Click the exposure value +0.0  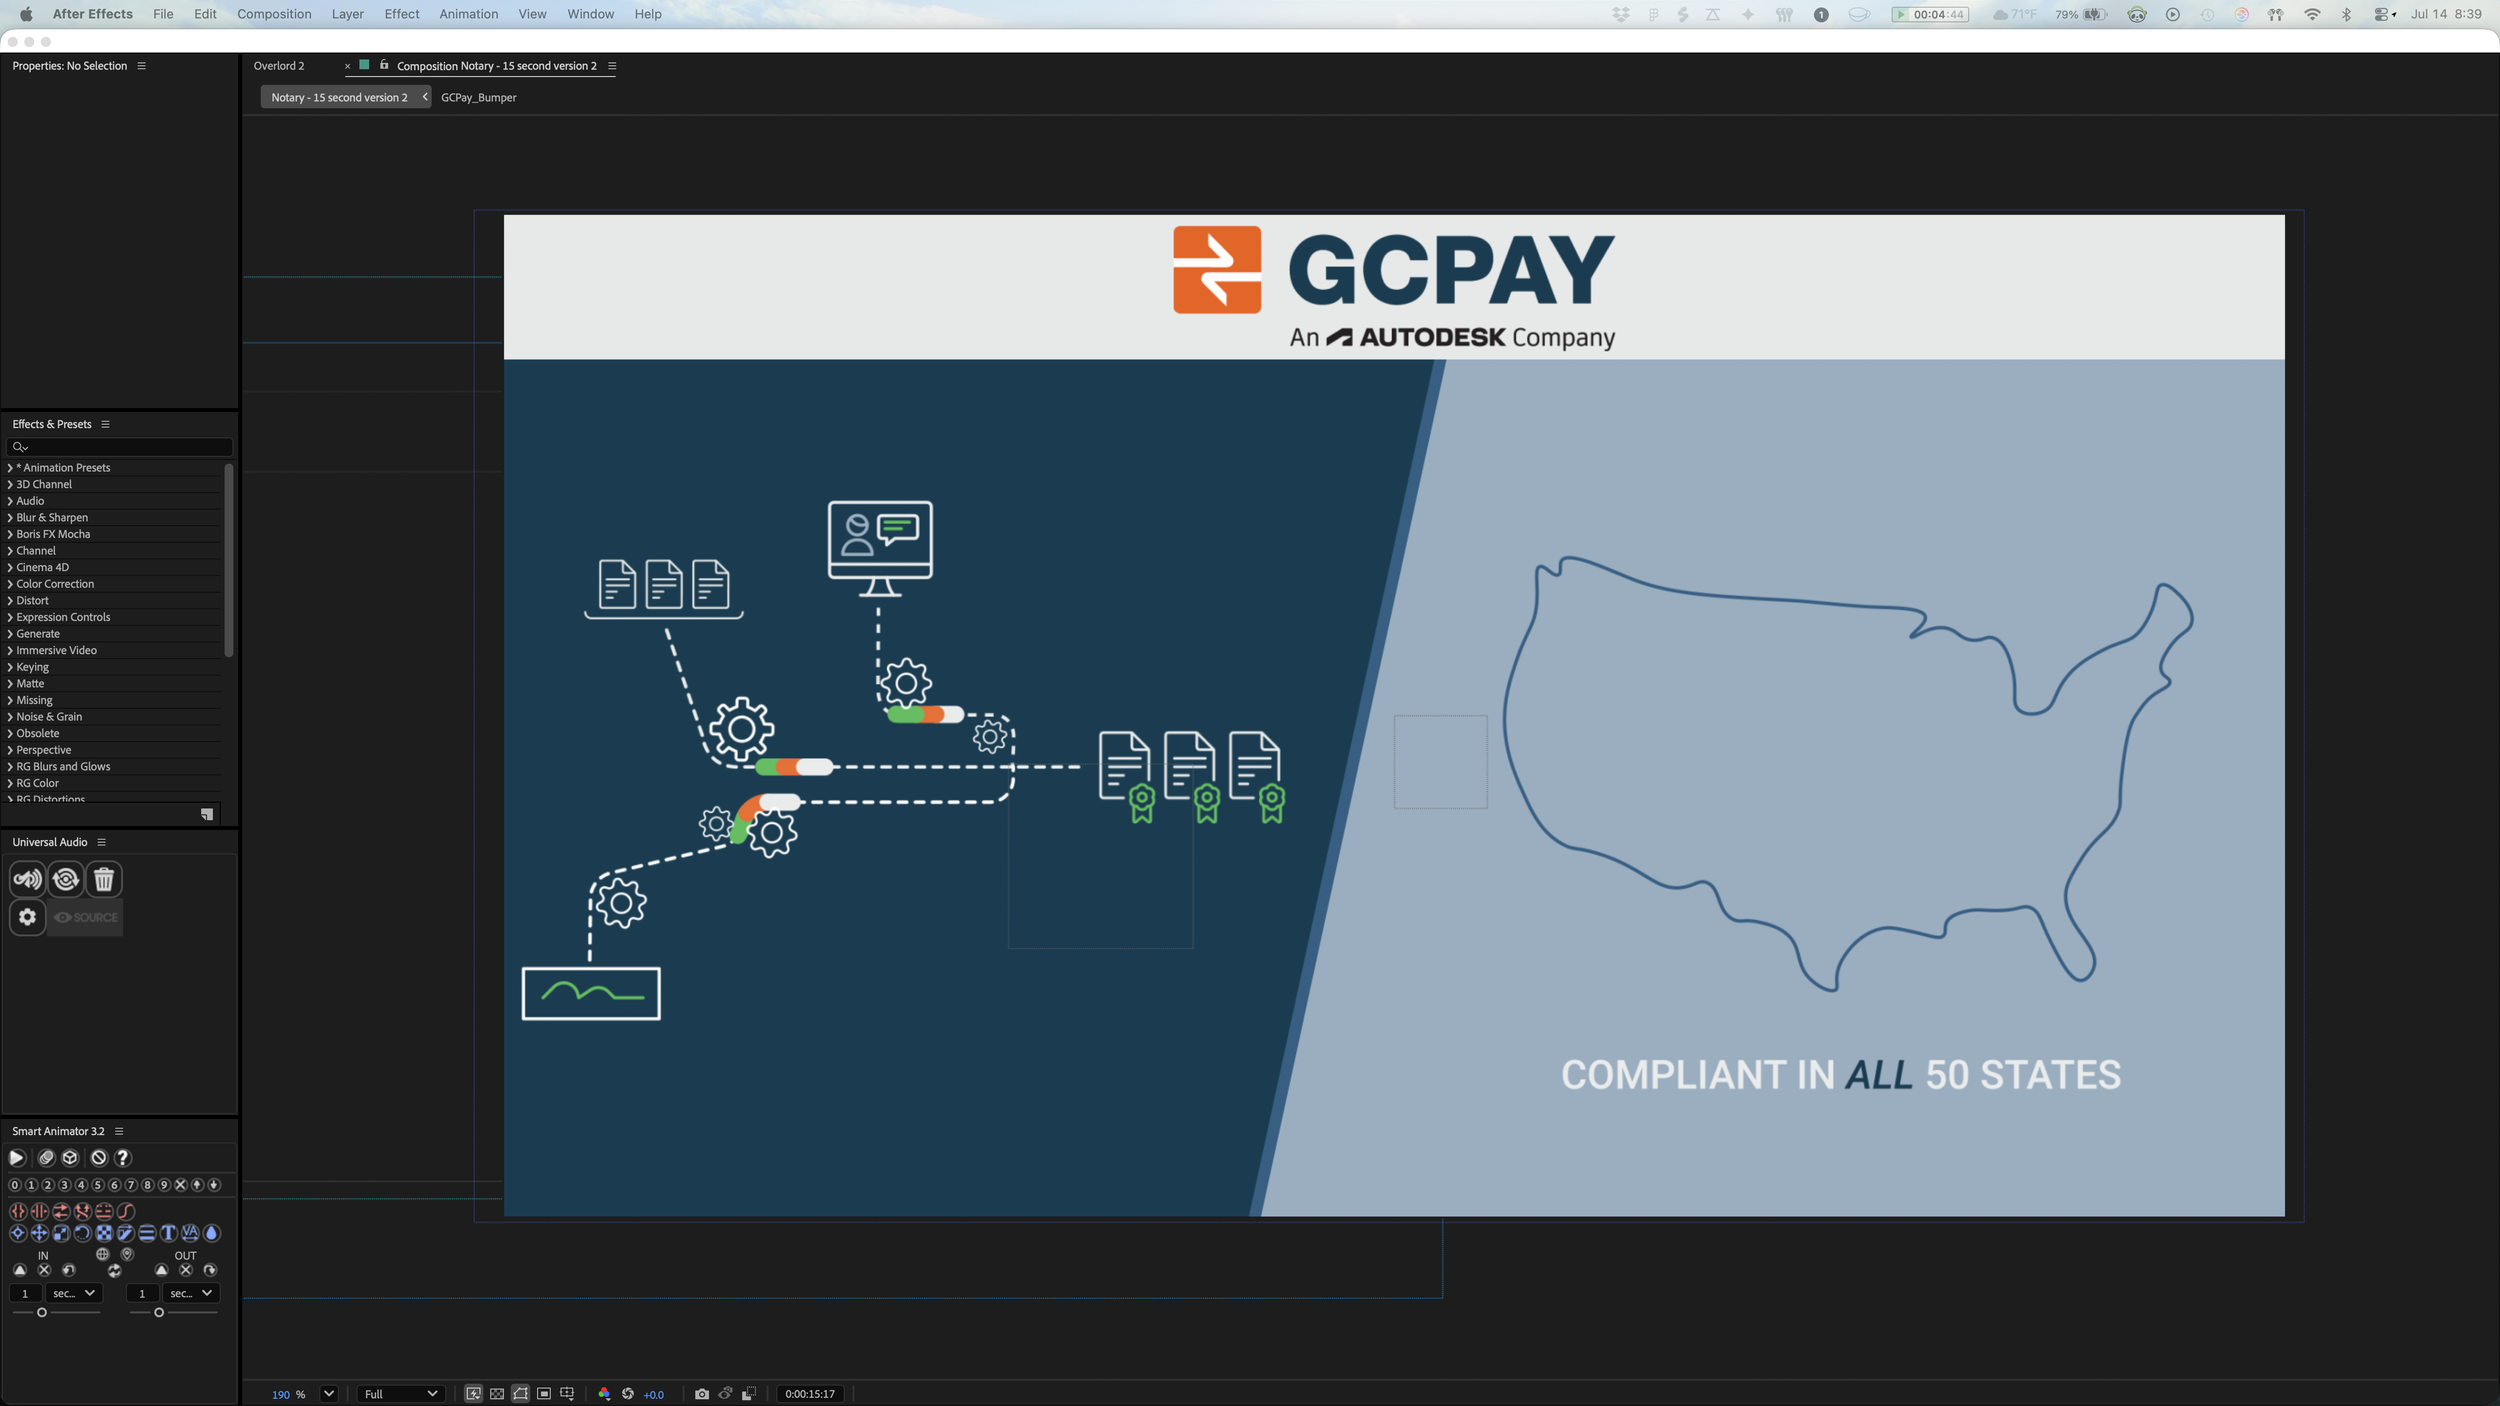[654, 1395]
